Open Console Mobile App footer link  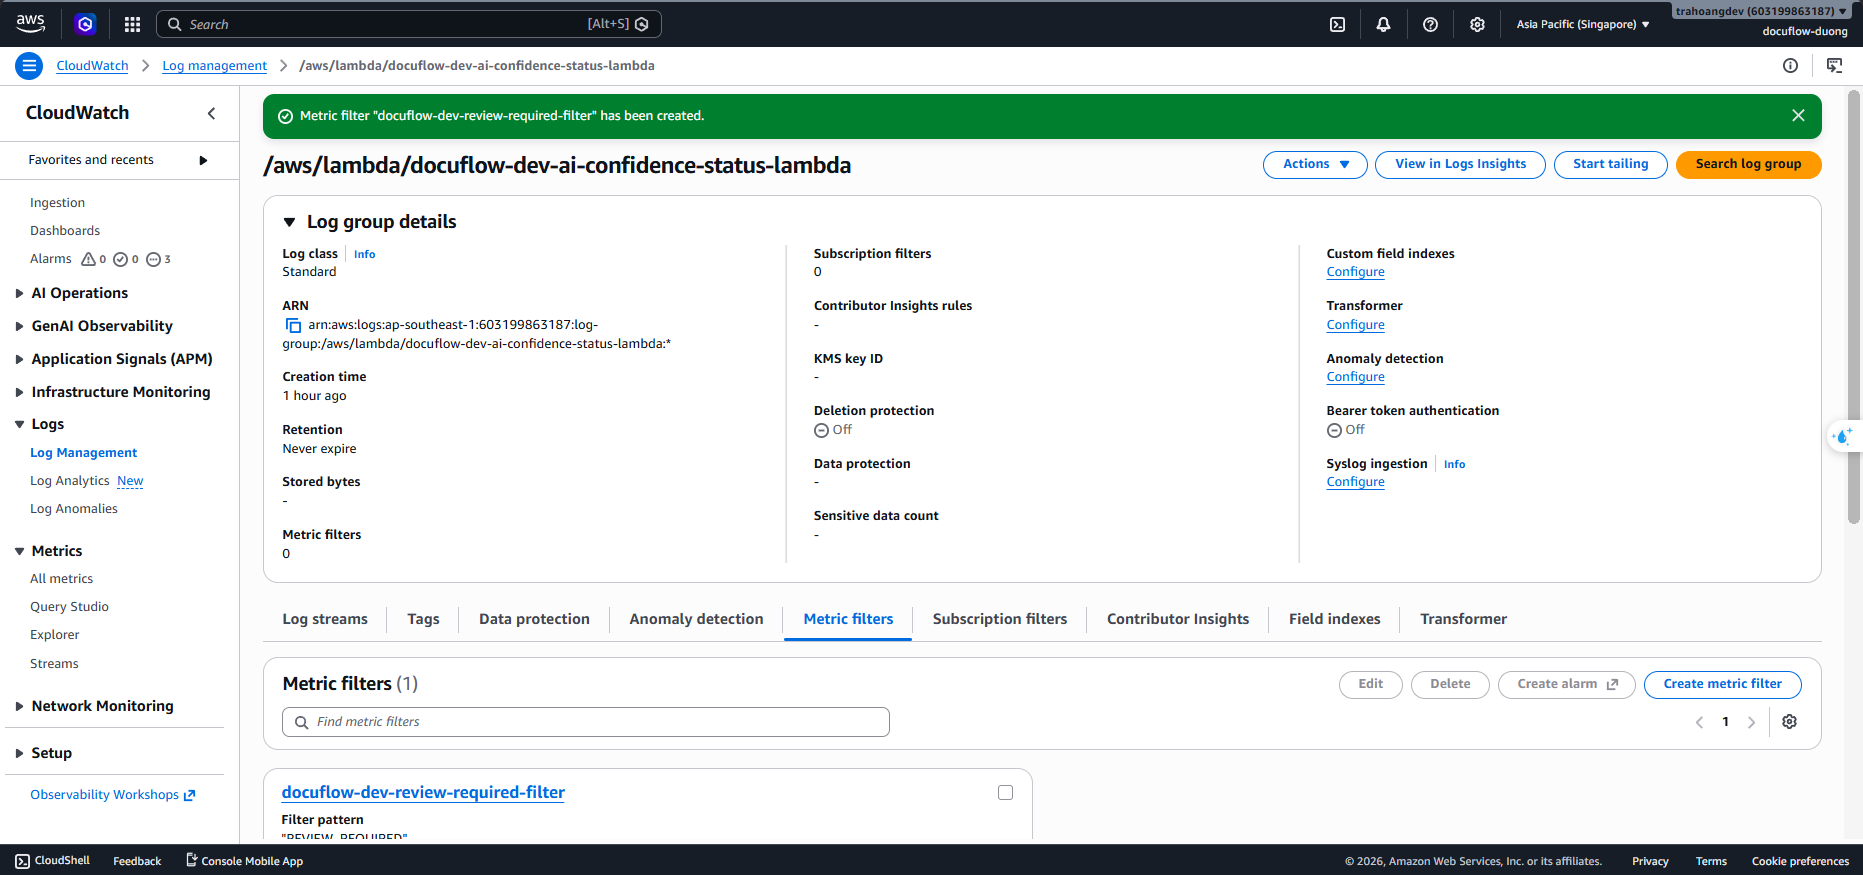(x=244, y=861)
